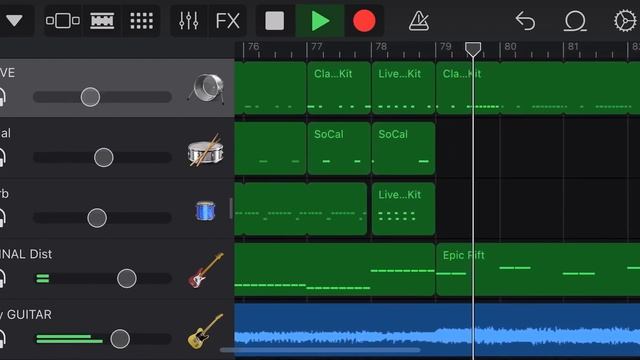Jump to bar 76 on ruler
This screenshot has height=360, width=640.
pos(253,47)
